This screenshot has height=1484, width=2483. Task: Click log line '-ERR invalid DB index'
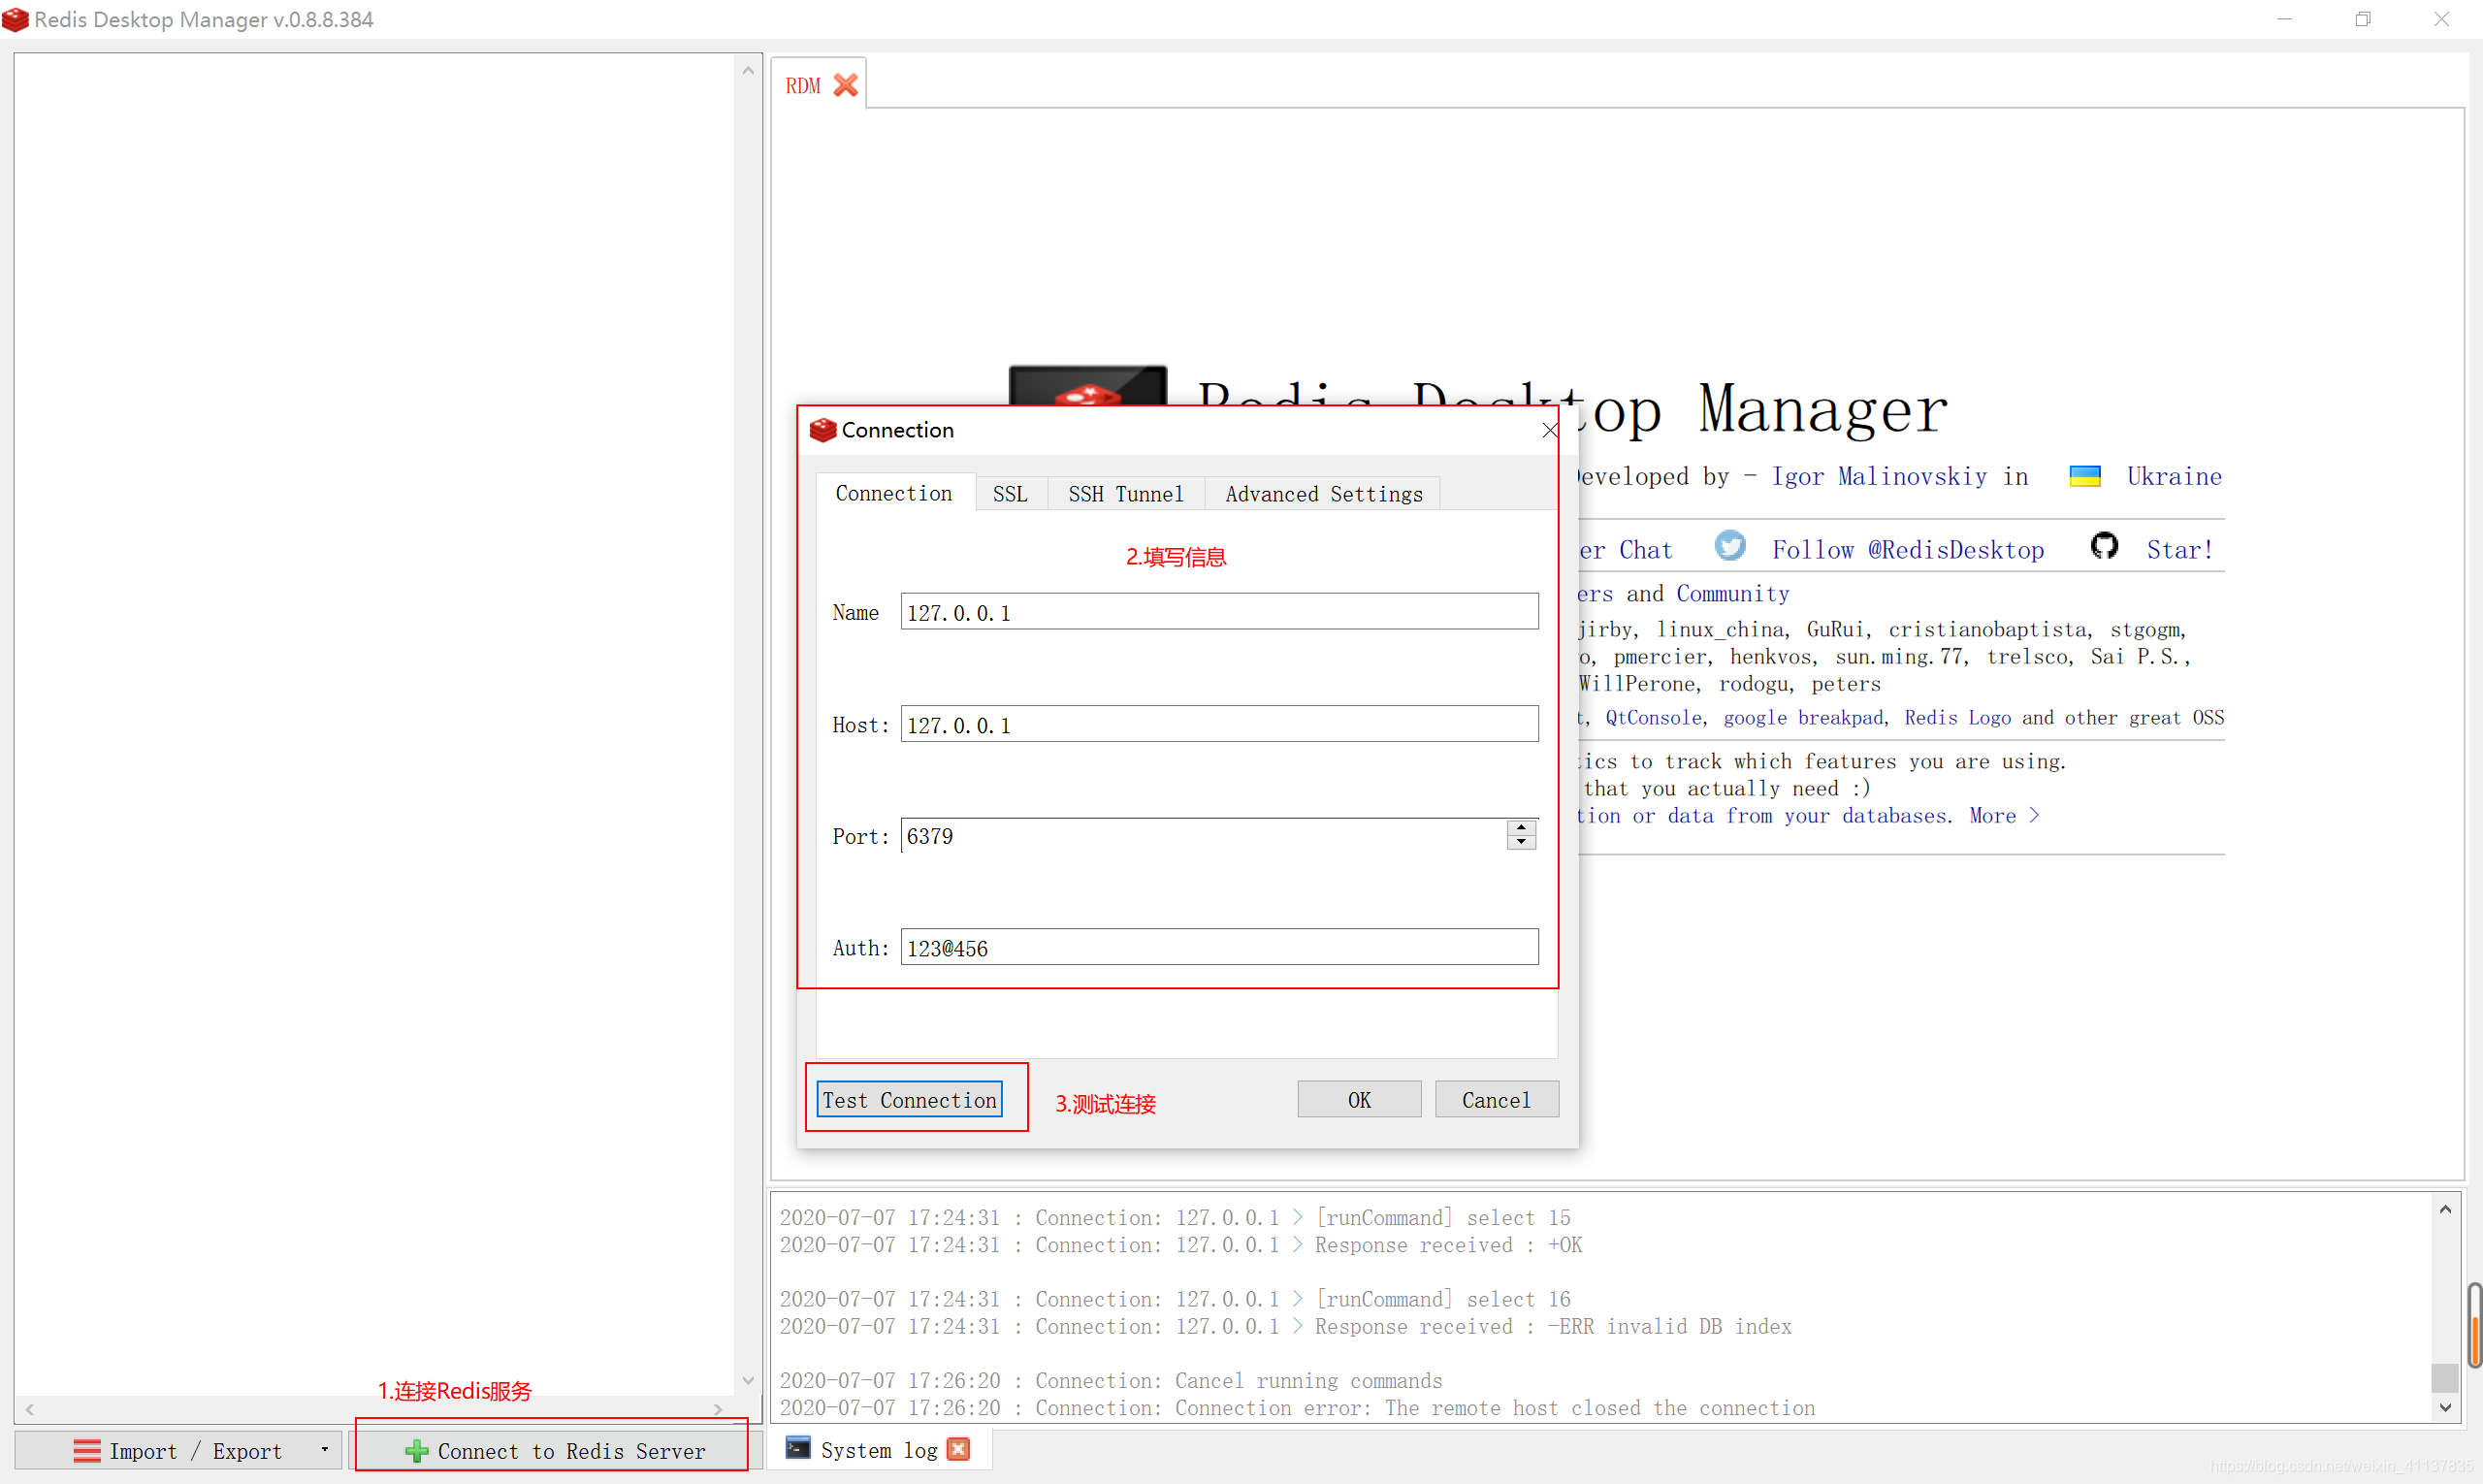(1285, 1326)
